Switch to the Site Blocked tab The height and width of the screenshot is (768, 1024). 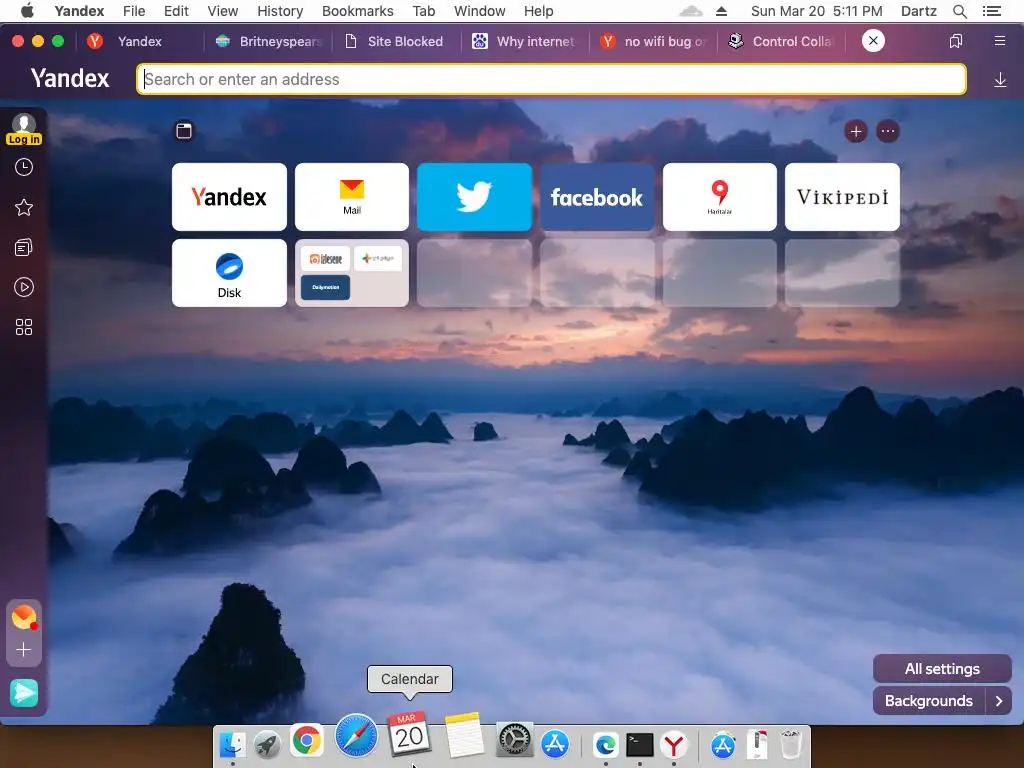click(x=397, y=41)
